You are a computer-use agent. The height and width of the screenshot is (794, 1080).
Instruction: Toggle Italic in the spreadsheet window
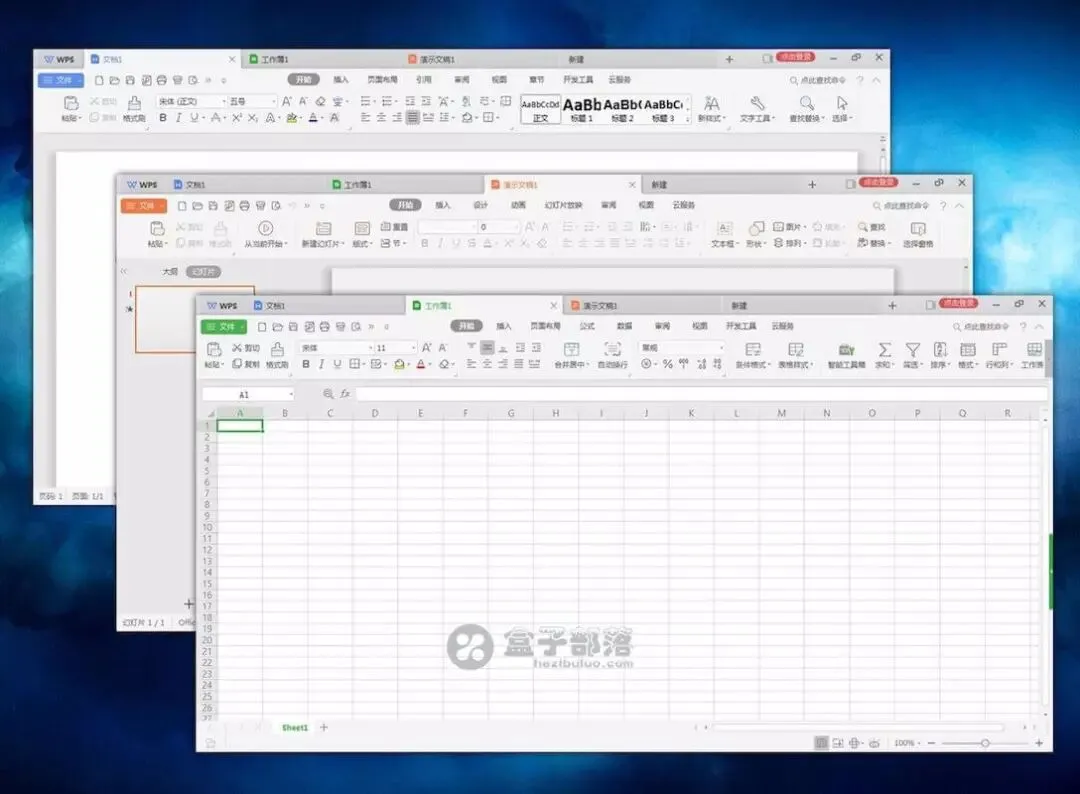[x=321, y=364]
